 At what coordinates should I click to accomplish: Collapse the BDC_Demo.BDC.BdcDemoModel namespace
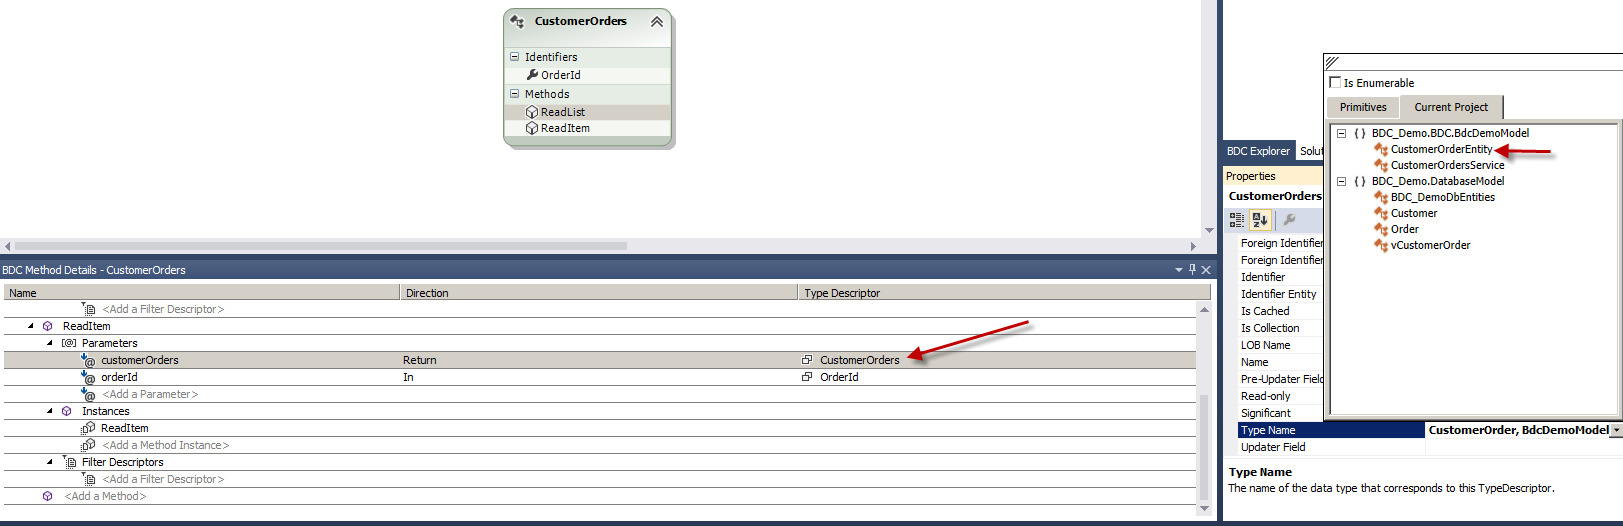click(1342, 133)
